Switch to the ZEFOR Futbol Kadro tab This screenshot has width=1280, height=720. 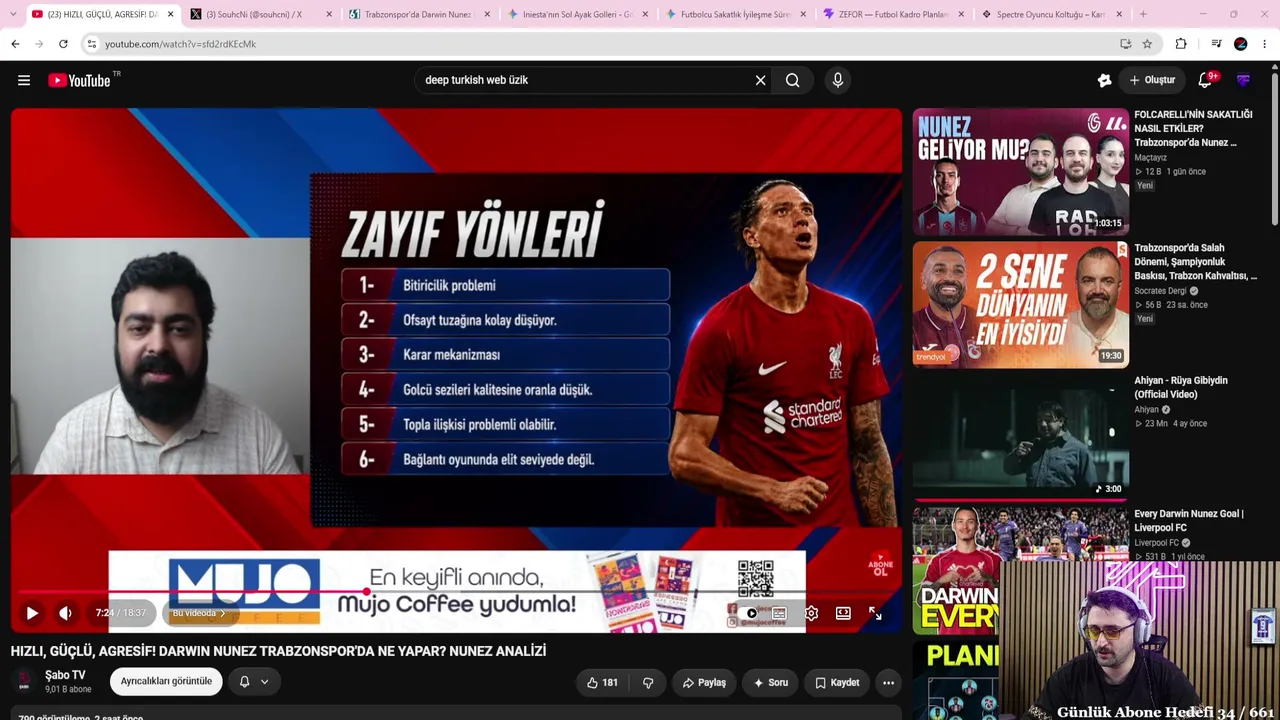pyautogui.click(x=894, y=14)
